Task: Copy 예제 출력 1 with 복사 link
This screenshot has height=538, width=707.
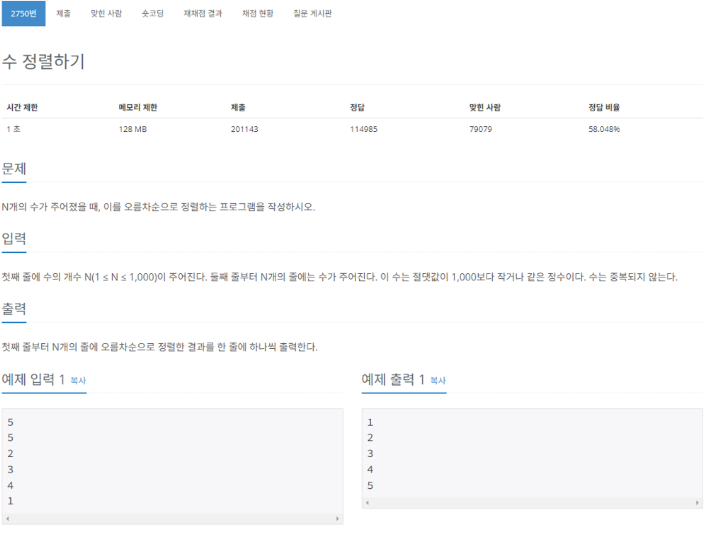Action: point(438,381)
